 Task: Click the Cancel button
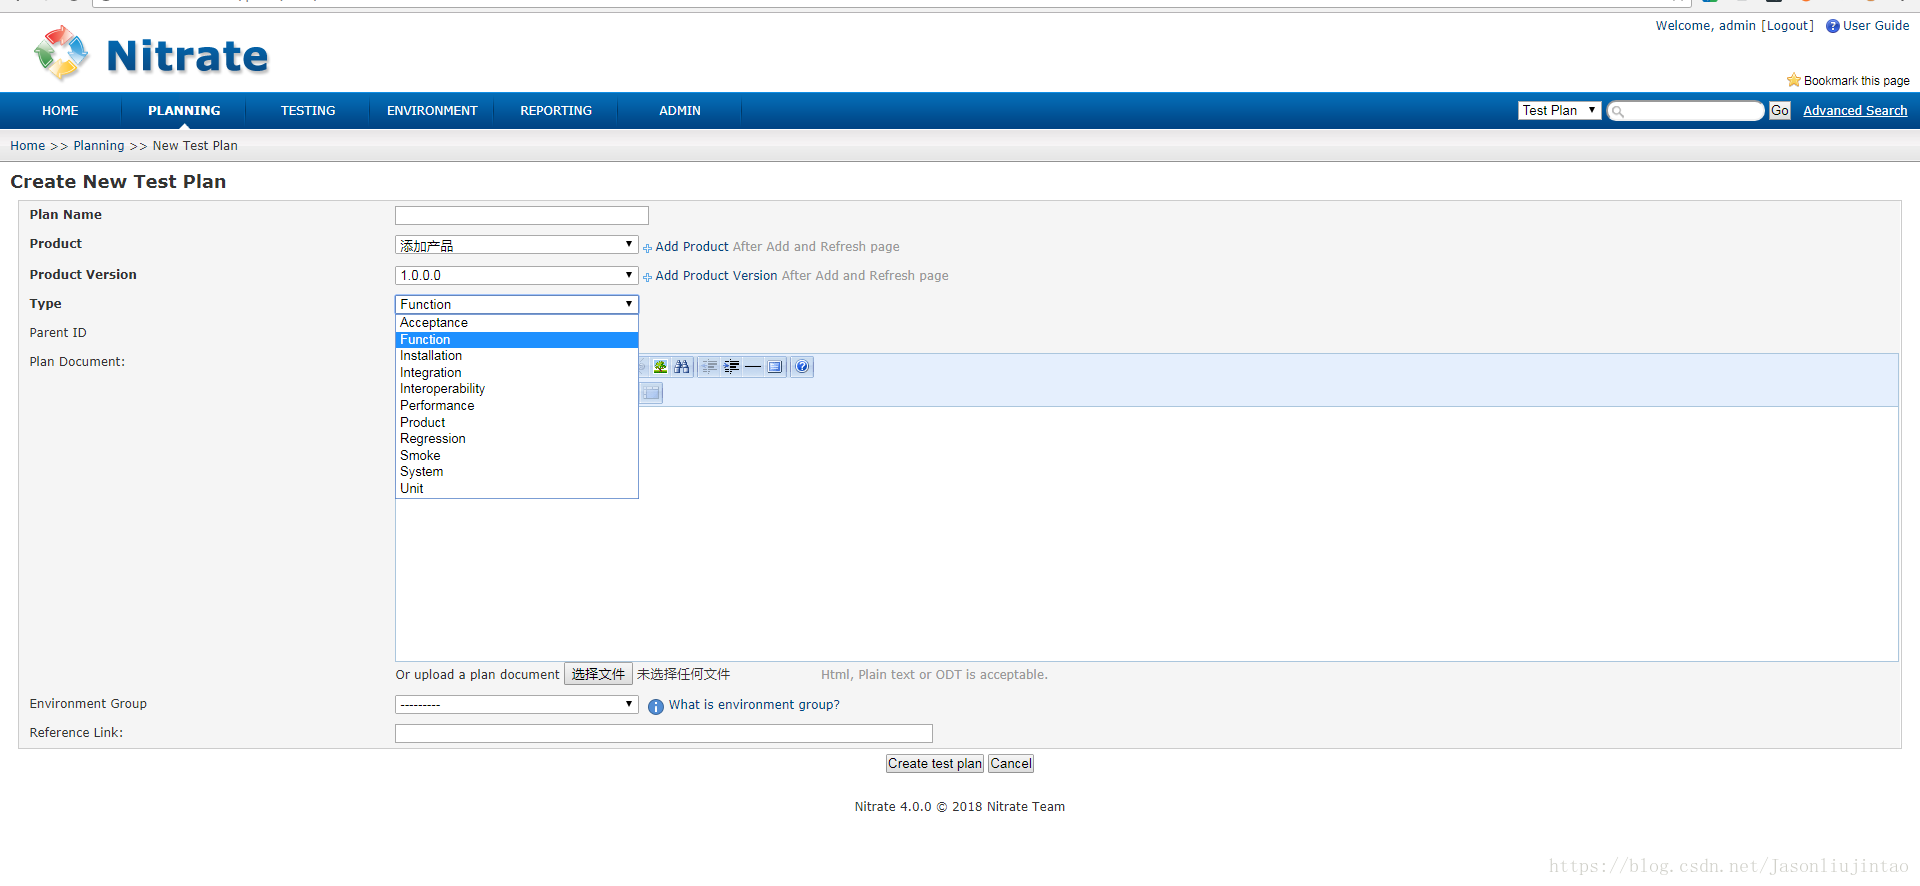tap(1011, 764)
